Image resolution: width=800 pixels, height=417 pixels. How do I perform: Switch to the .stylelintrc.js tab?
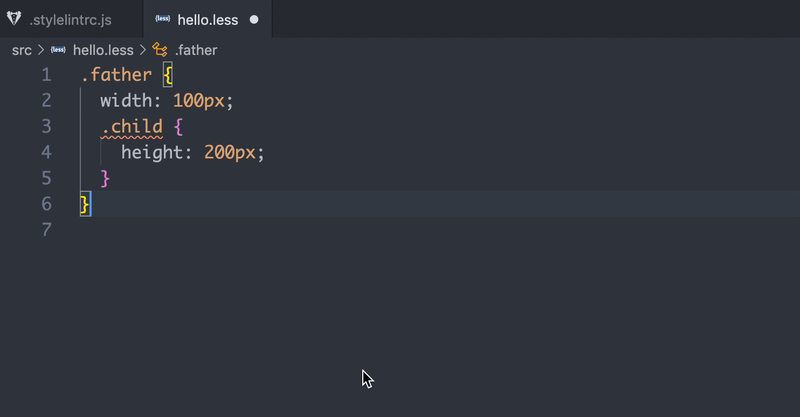tap(71, 19)
